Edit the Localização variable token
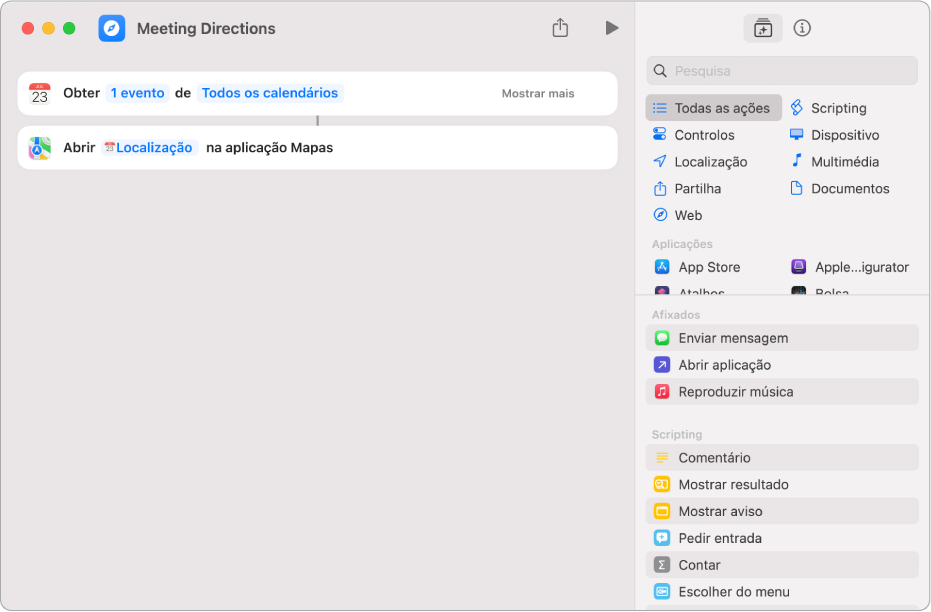 pyautogui.click(x=149, y=147)
